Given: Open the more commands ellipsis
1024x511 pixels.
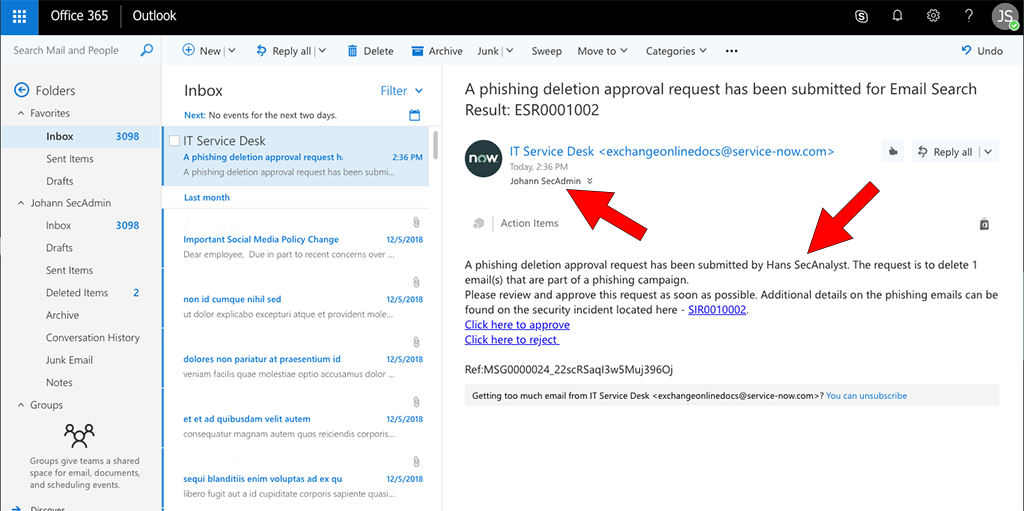Looking at the screenshot, I should point(731,51).
